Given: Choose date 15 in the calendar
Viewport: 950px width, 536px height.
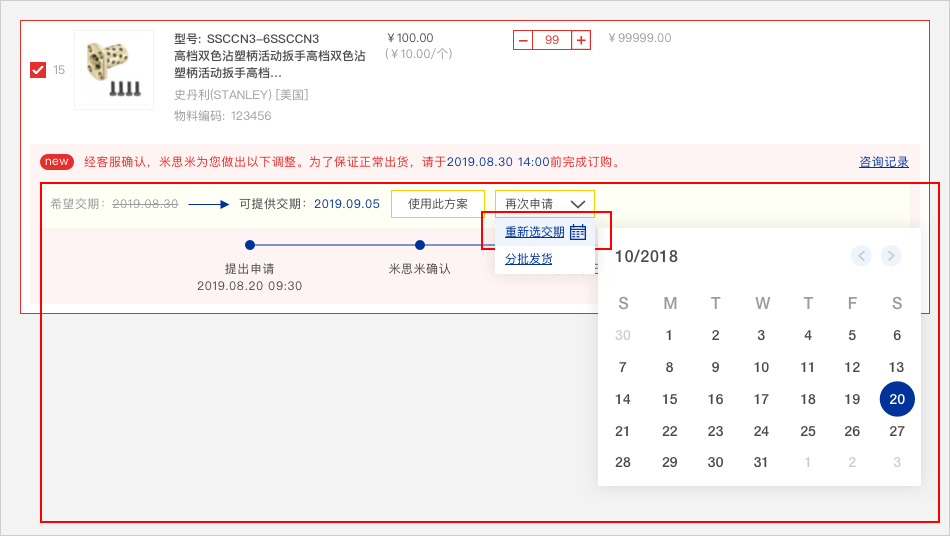Looking at the screenshot, I should [669, 399].
